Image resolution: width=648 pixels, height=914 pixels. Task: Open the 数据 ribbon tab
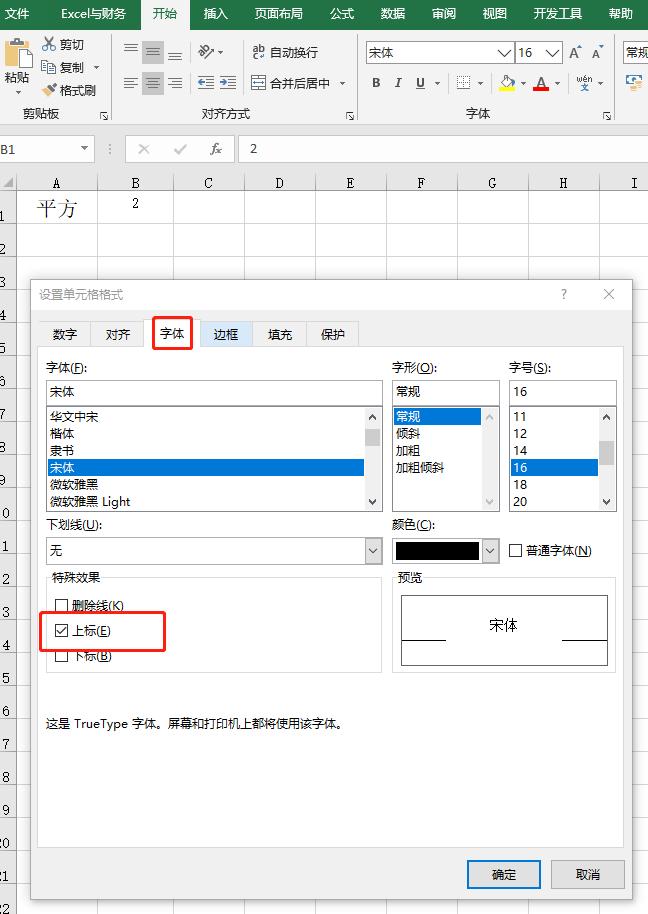pyautogui.click(x=392, y=13)
